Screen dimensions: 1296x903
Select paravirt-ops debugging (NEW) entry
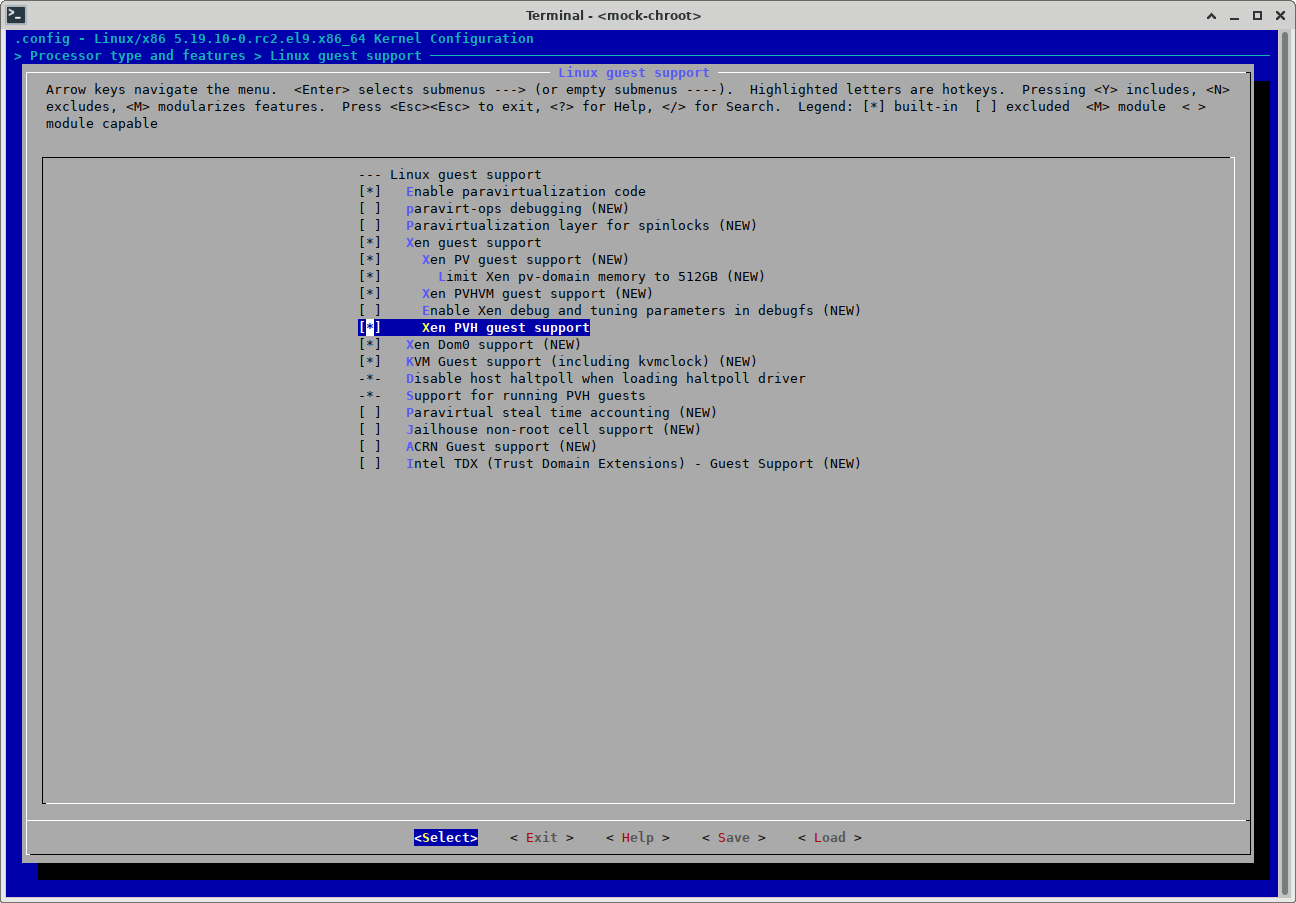click(x=518, y=208)
